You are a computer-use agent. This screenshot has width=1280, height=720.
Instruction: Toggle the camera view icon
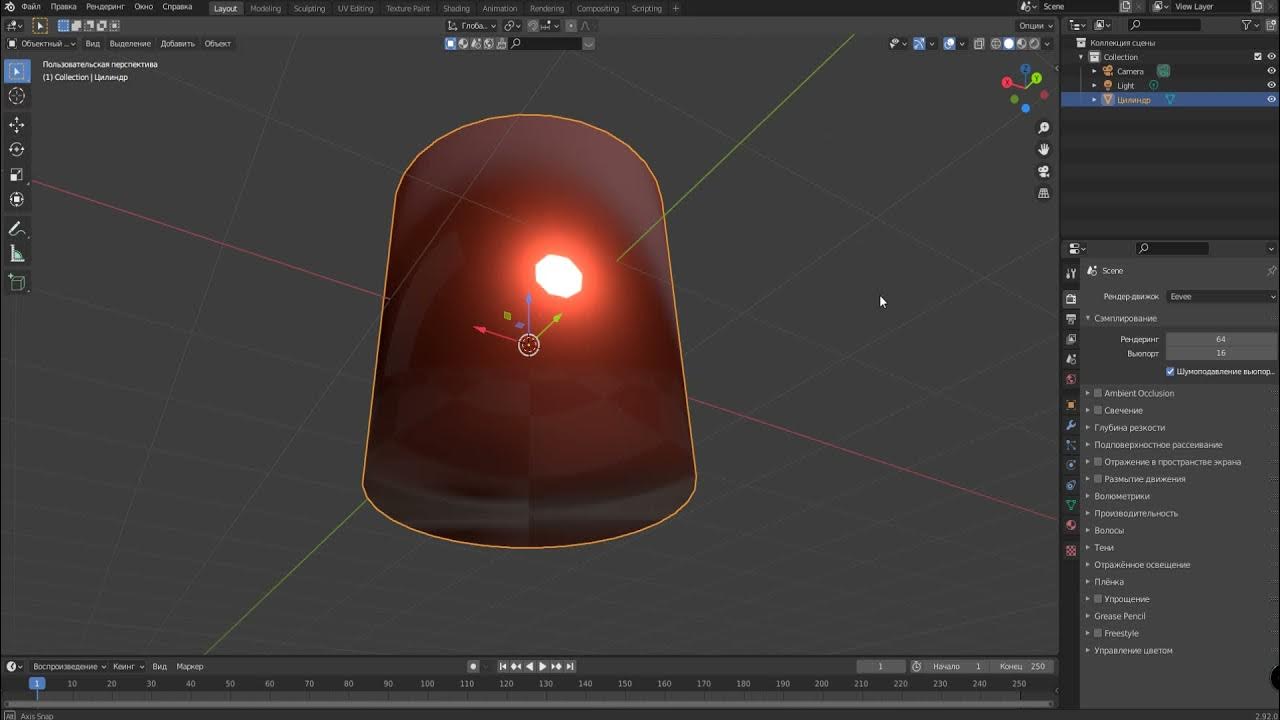(x=1044, y=171)
